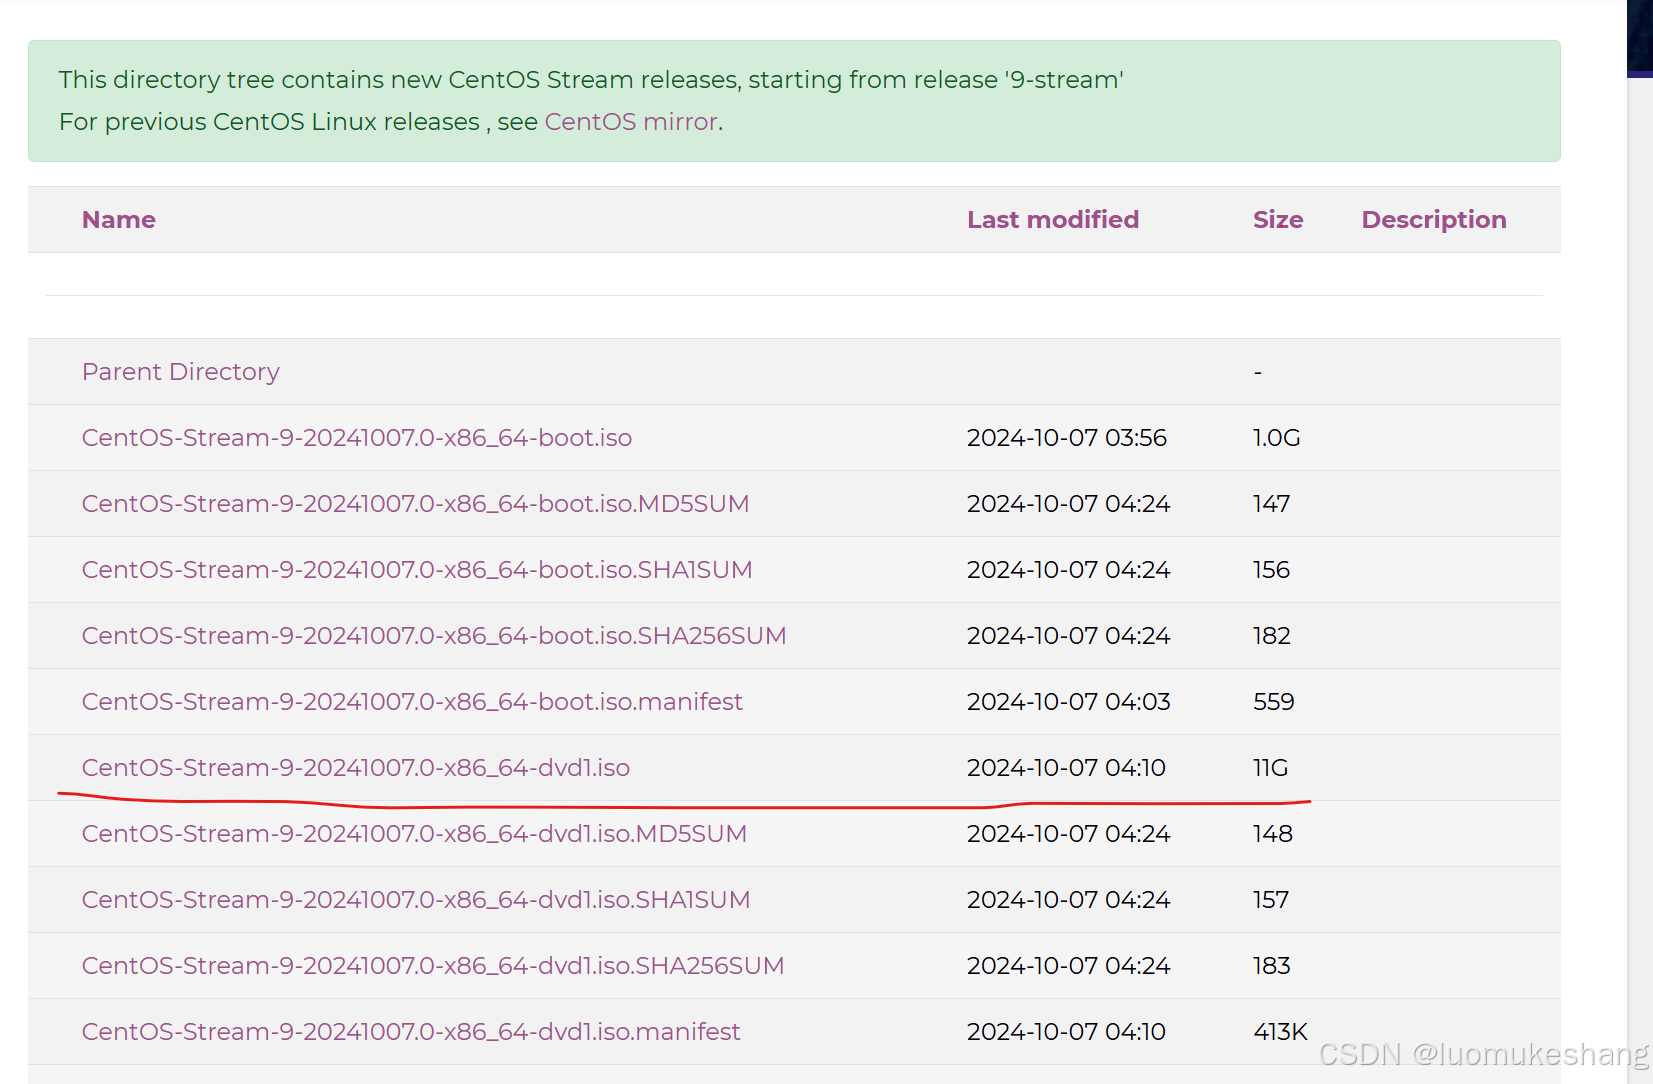Open dvd1.iso.manifest file link

411,1032
